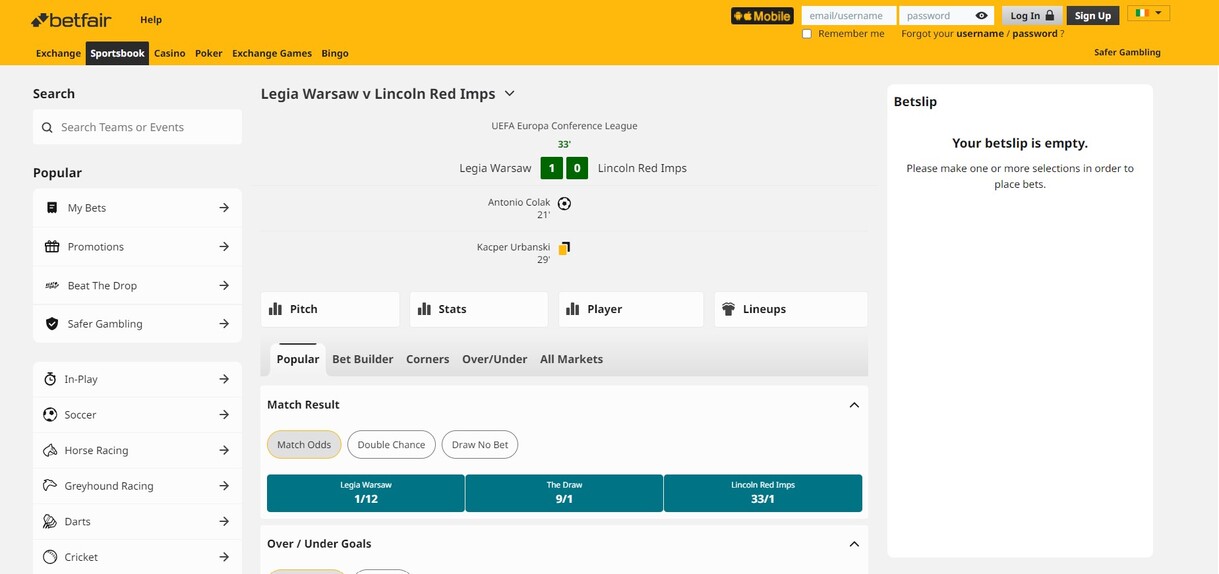
Task: Focus the email/username field
Action: coord(849,16)
